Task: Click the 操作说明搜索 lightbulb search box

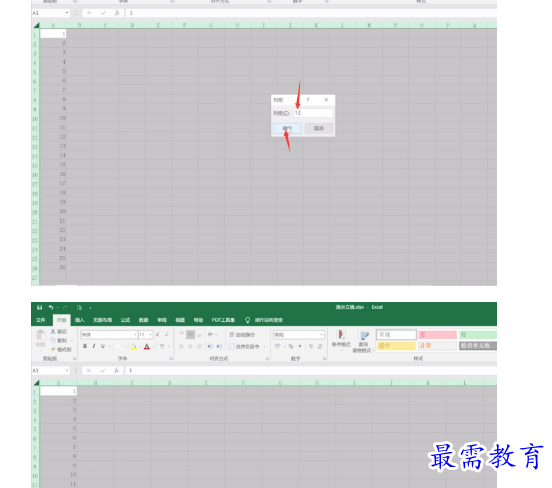Action: coord(264,320)
